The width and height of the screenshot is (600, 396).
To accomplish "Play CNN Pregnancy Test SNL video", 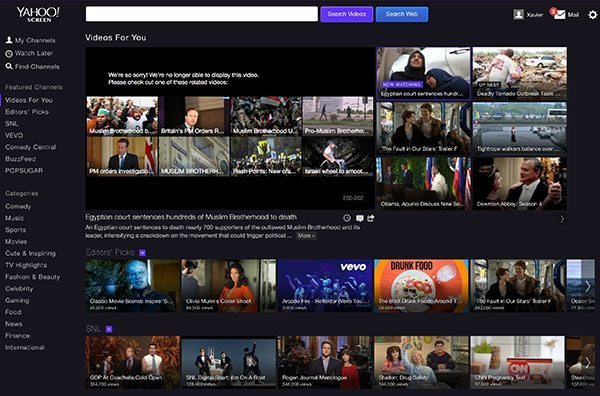I will coord(517,362).
